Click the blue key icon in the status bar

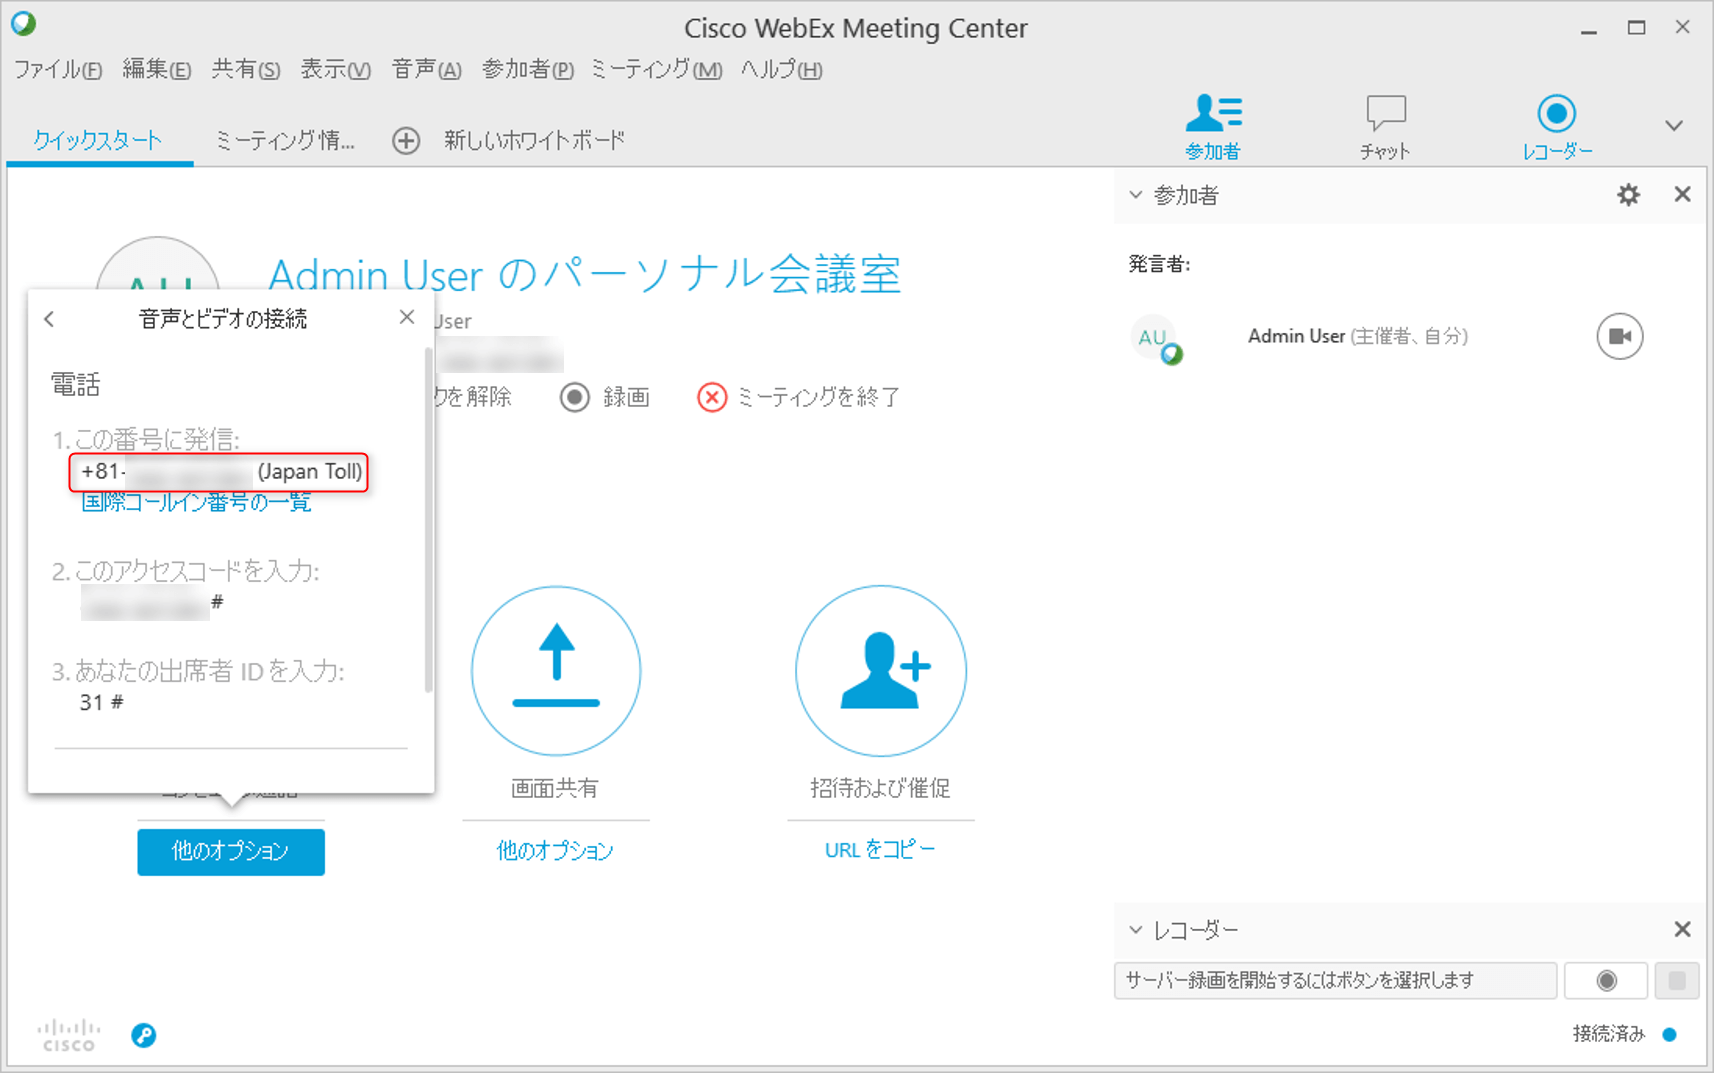click(144, 1035)
